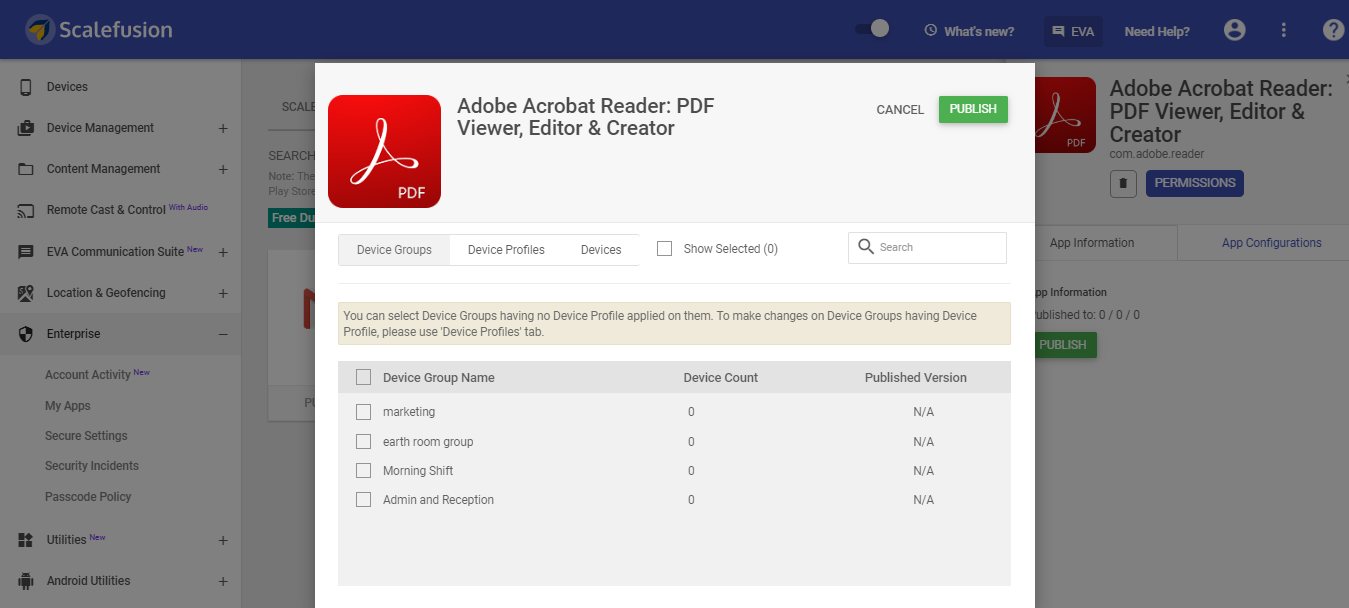This screenshot has width=1349, height=608.
Task: Click the EVA Communication Suite chat icon
Action: [26, 252]
